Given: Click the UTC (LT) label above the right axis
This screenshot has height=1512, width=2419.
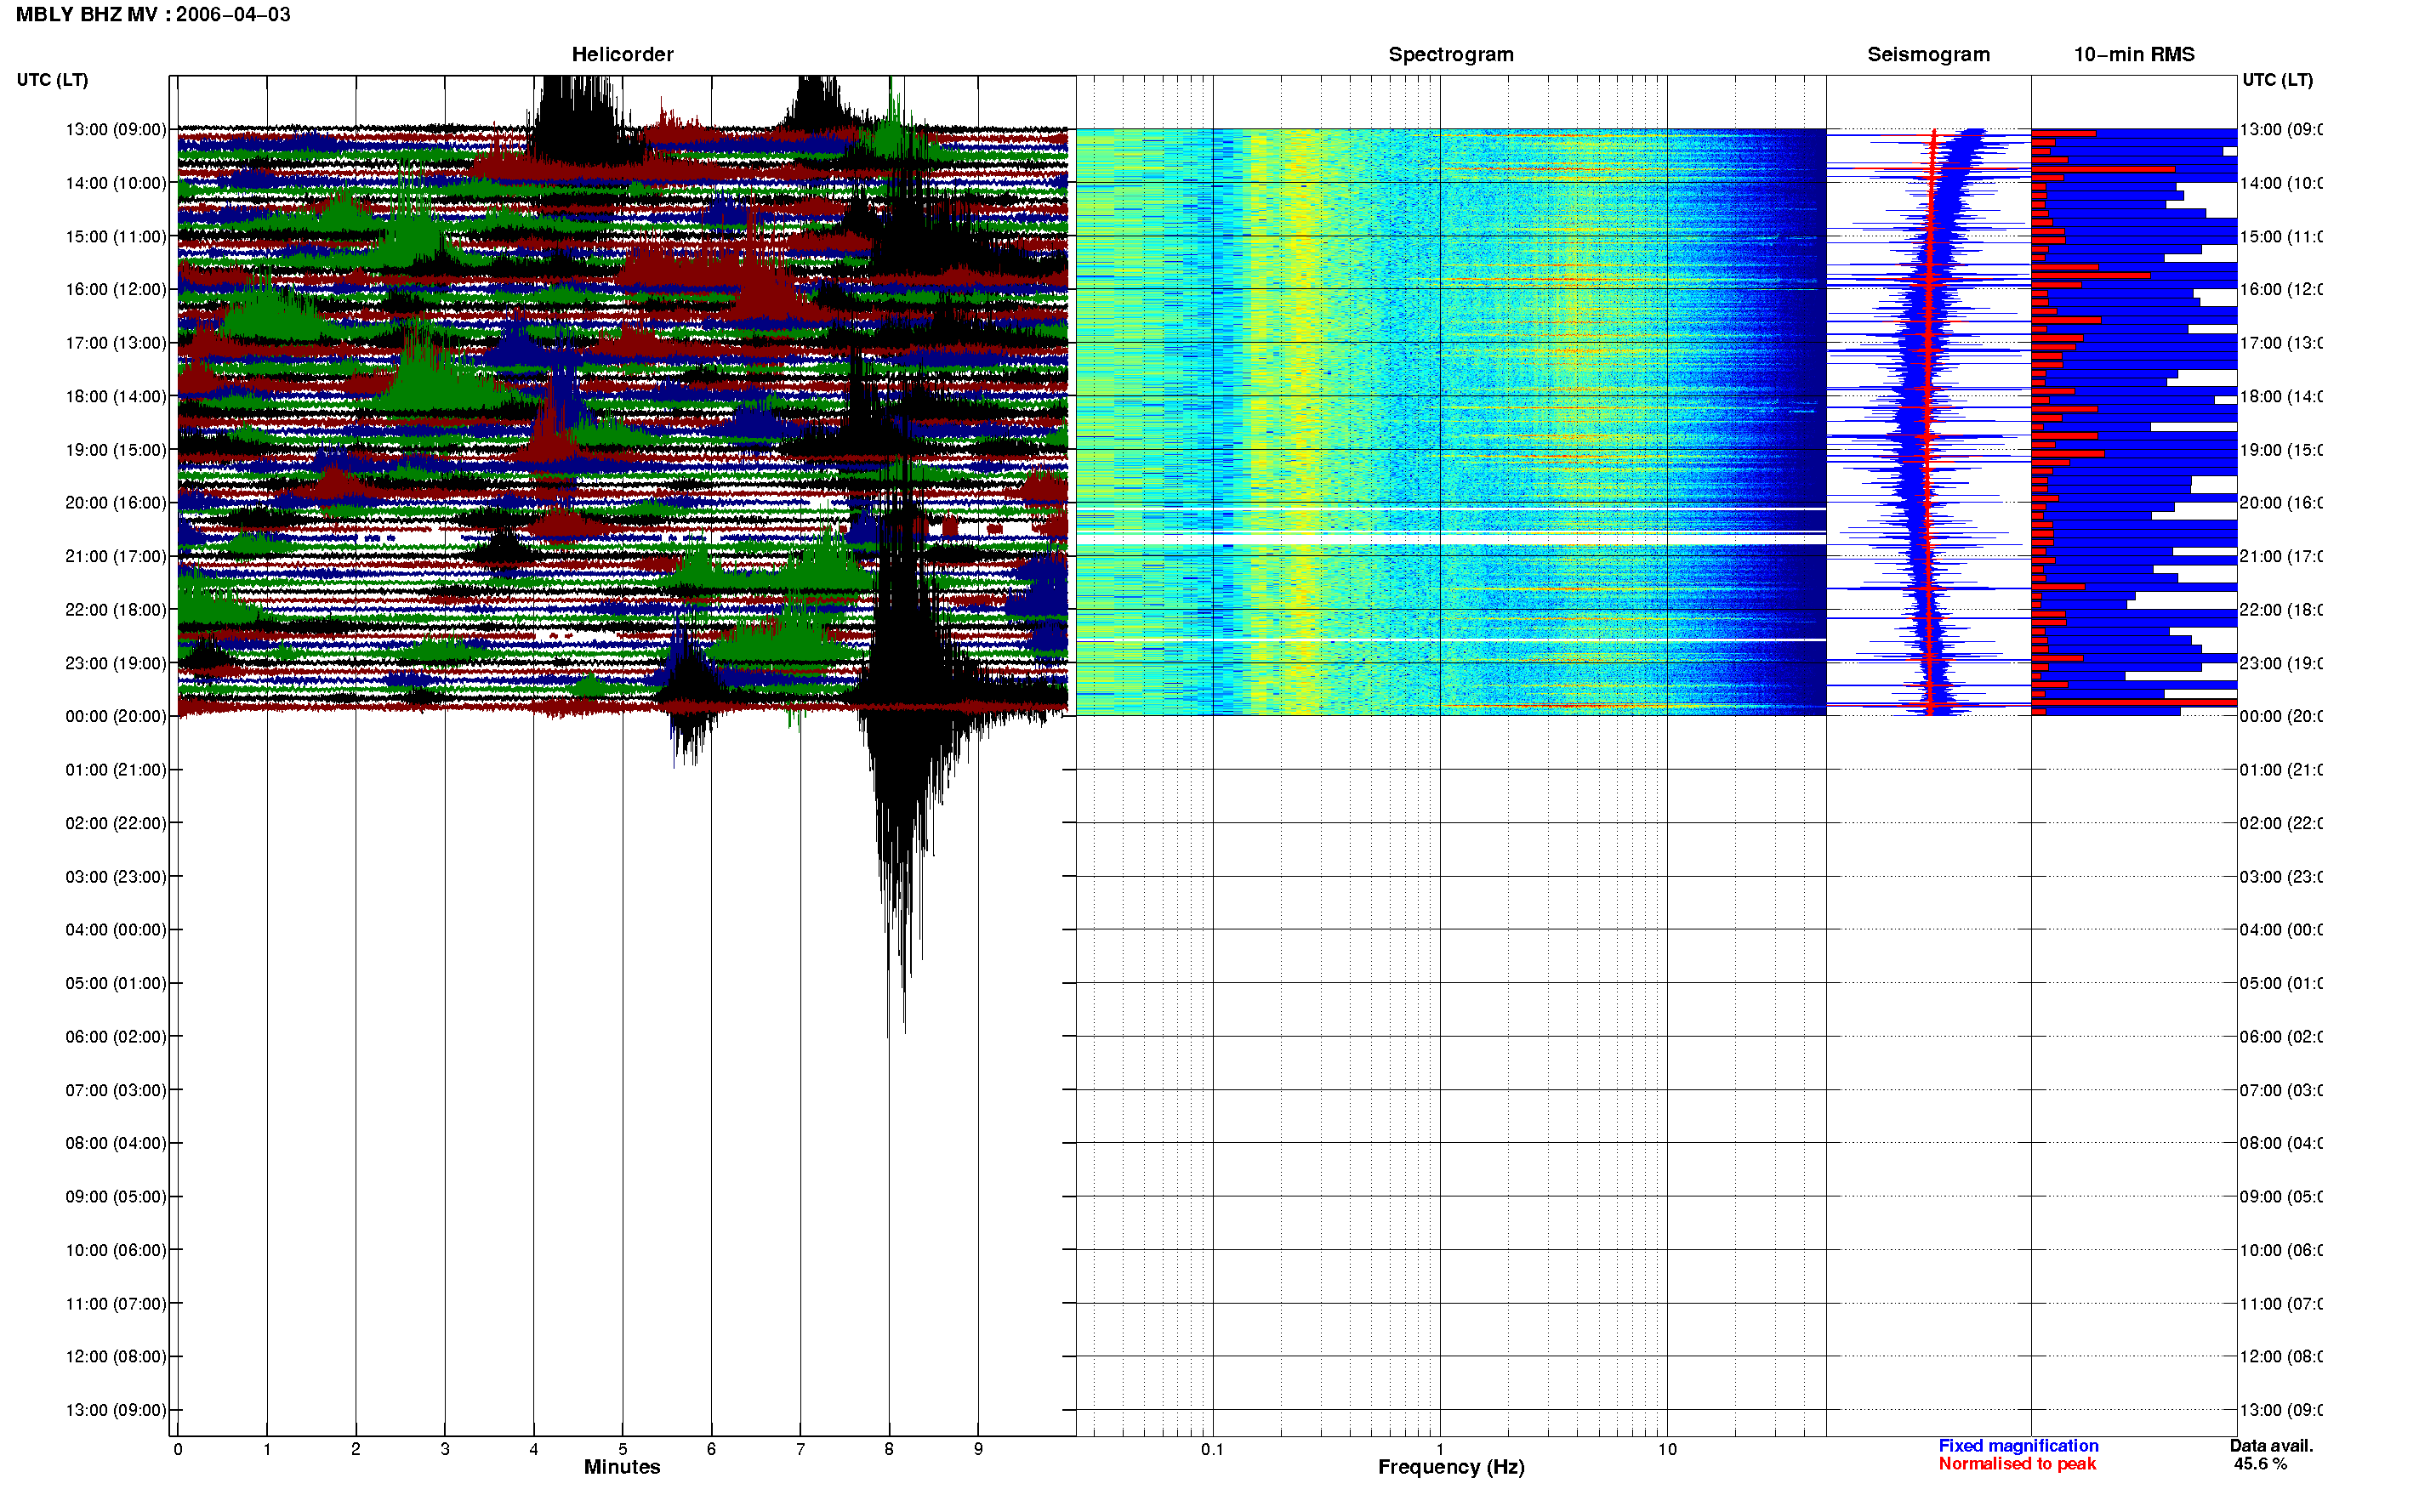Looking at the screenshot, I should [2277, 80].
